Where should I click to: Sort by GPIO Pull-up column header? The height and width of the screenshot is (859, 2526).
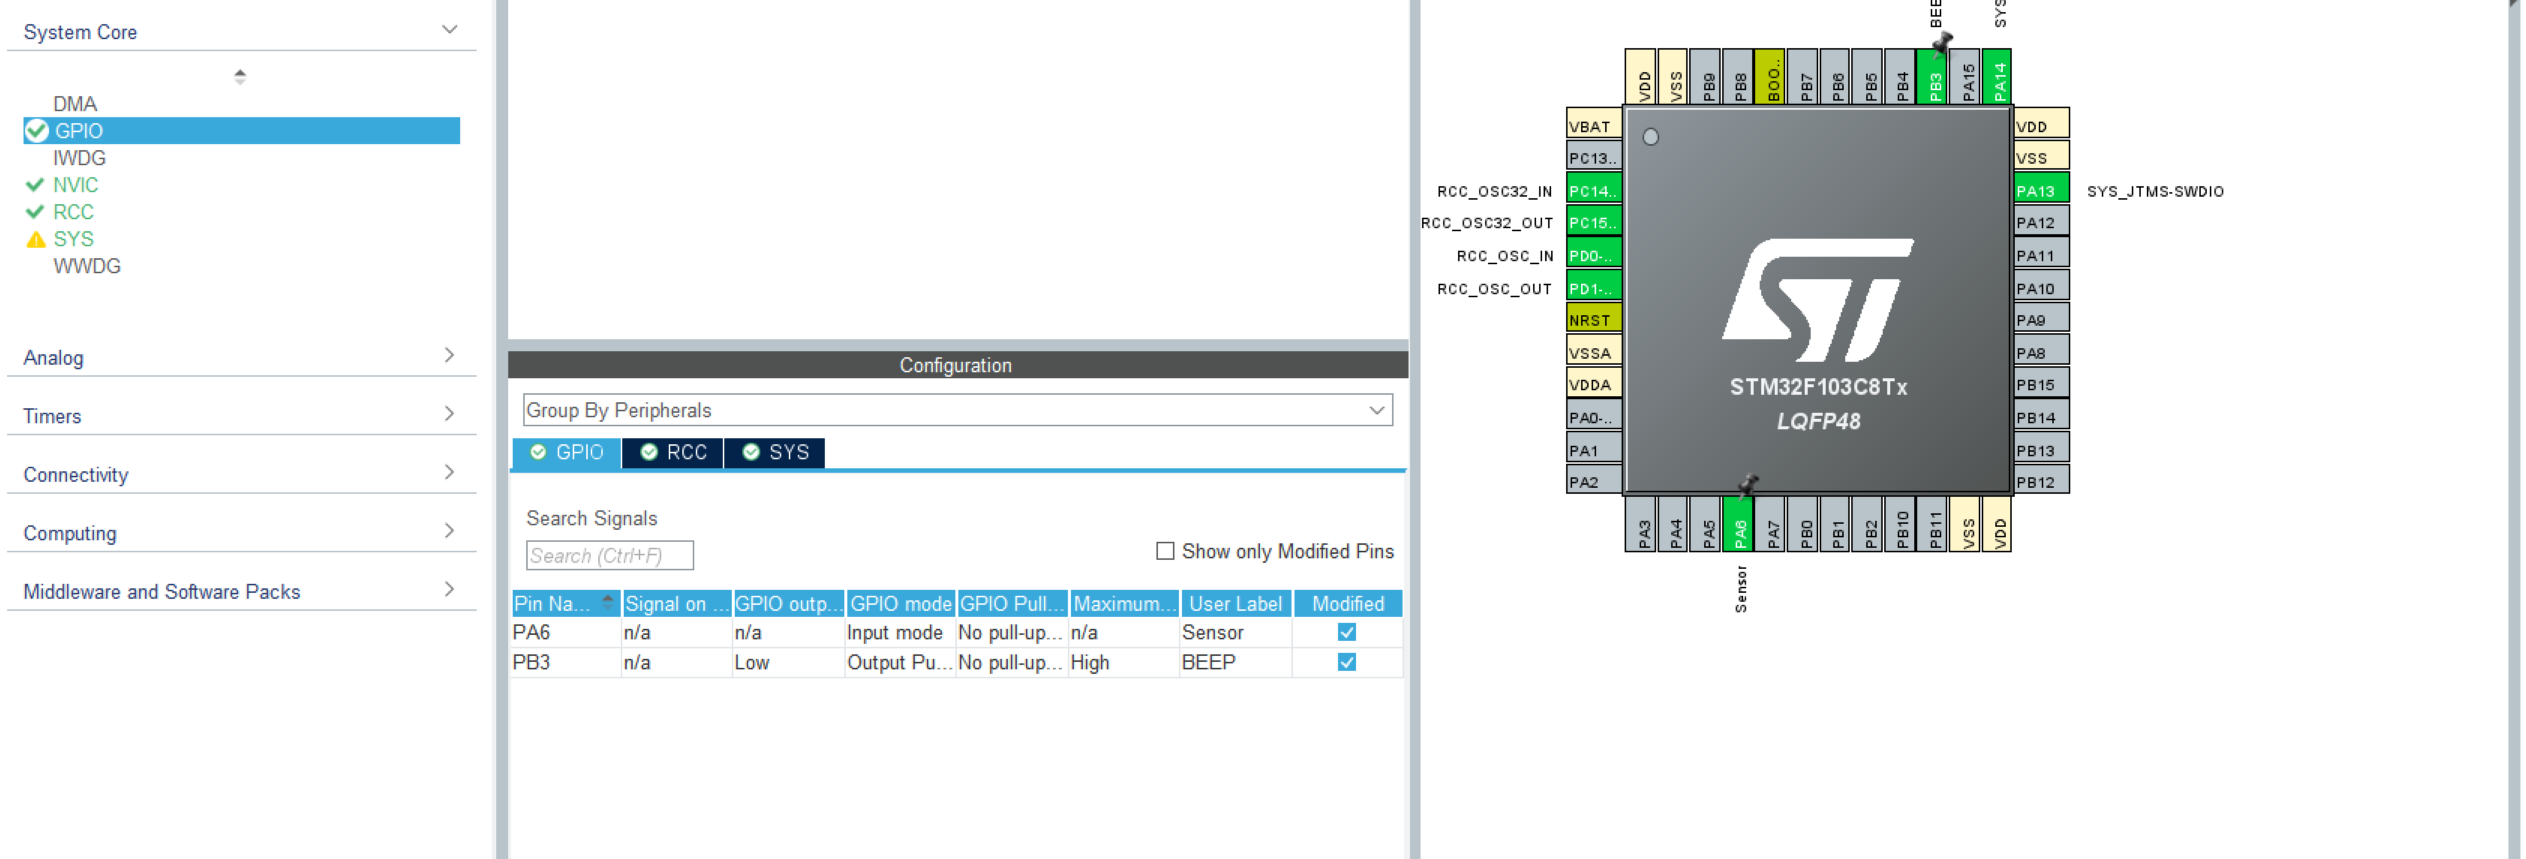[x=1013, y=604]
